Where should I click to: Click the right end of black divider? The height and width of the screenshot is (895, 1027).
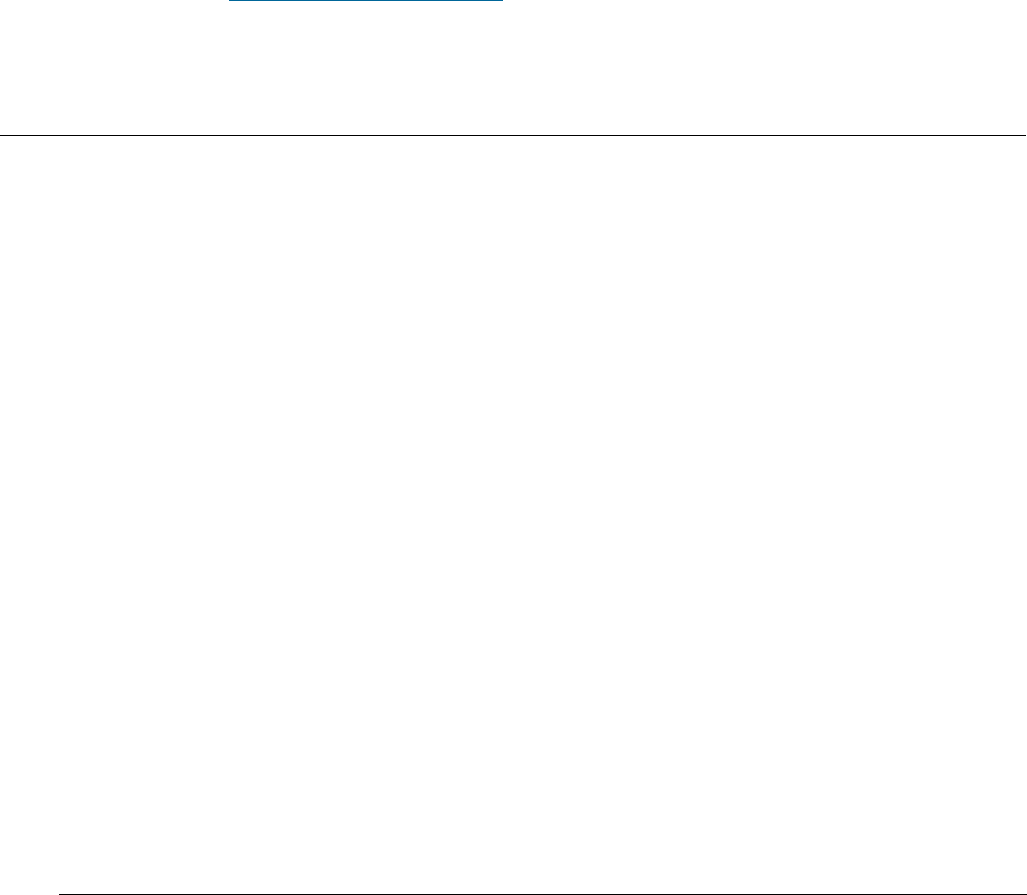(x=1024, y=136)
